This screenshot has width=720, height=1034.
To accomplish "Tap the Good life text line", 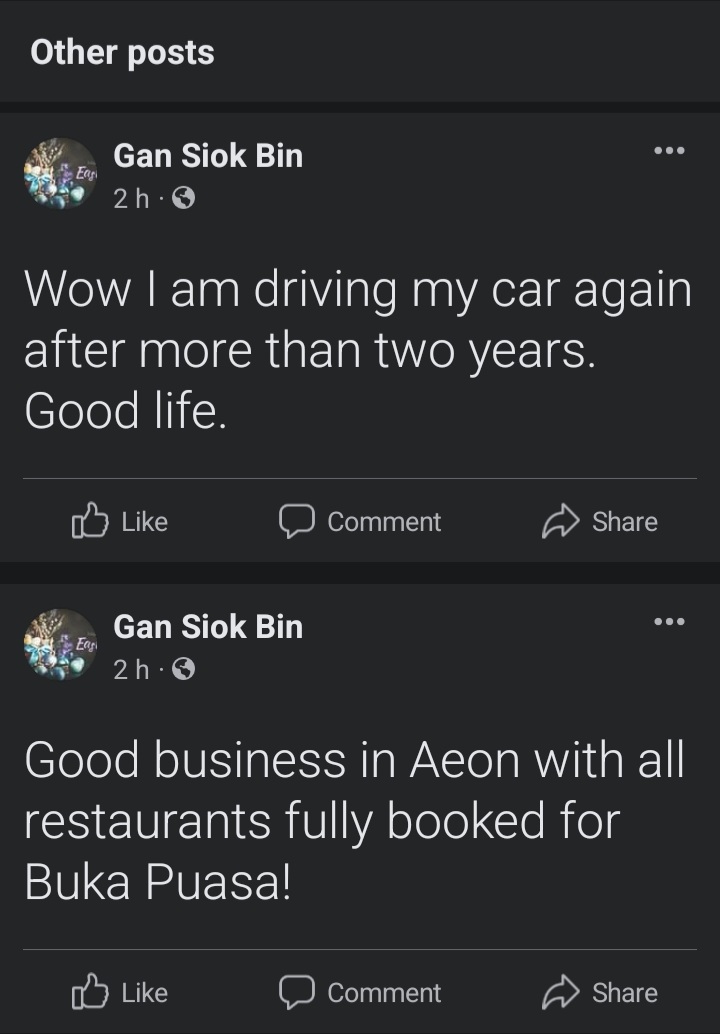I will (126, 411).
